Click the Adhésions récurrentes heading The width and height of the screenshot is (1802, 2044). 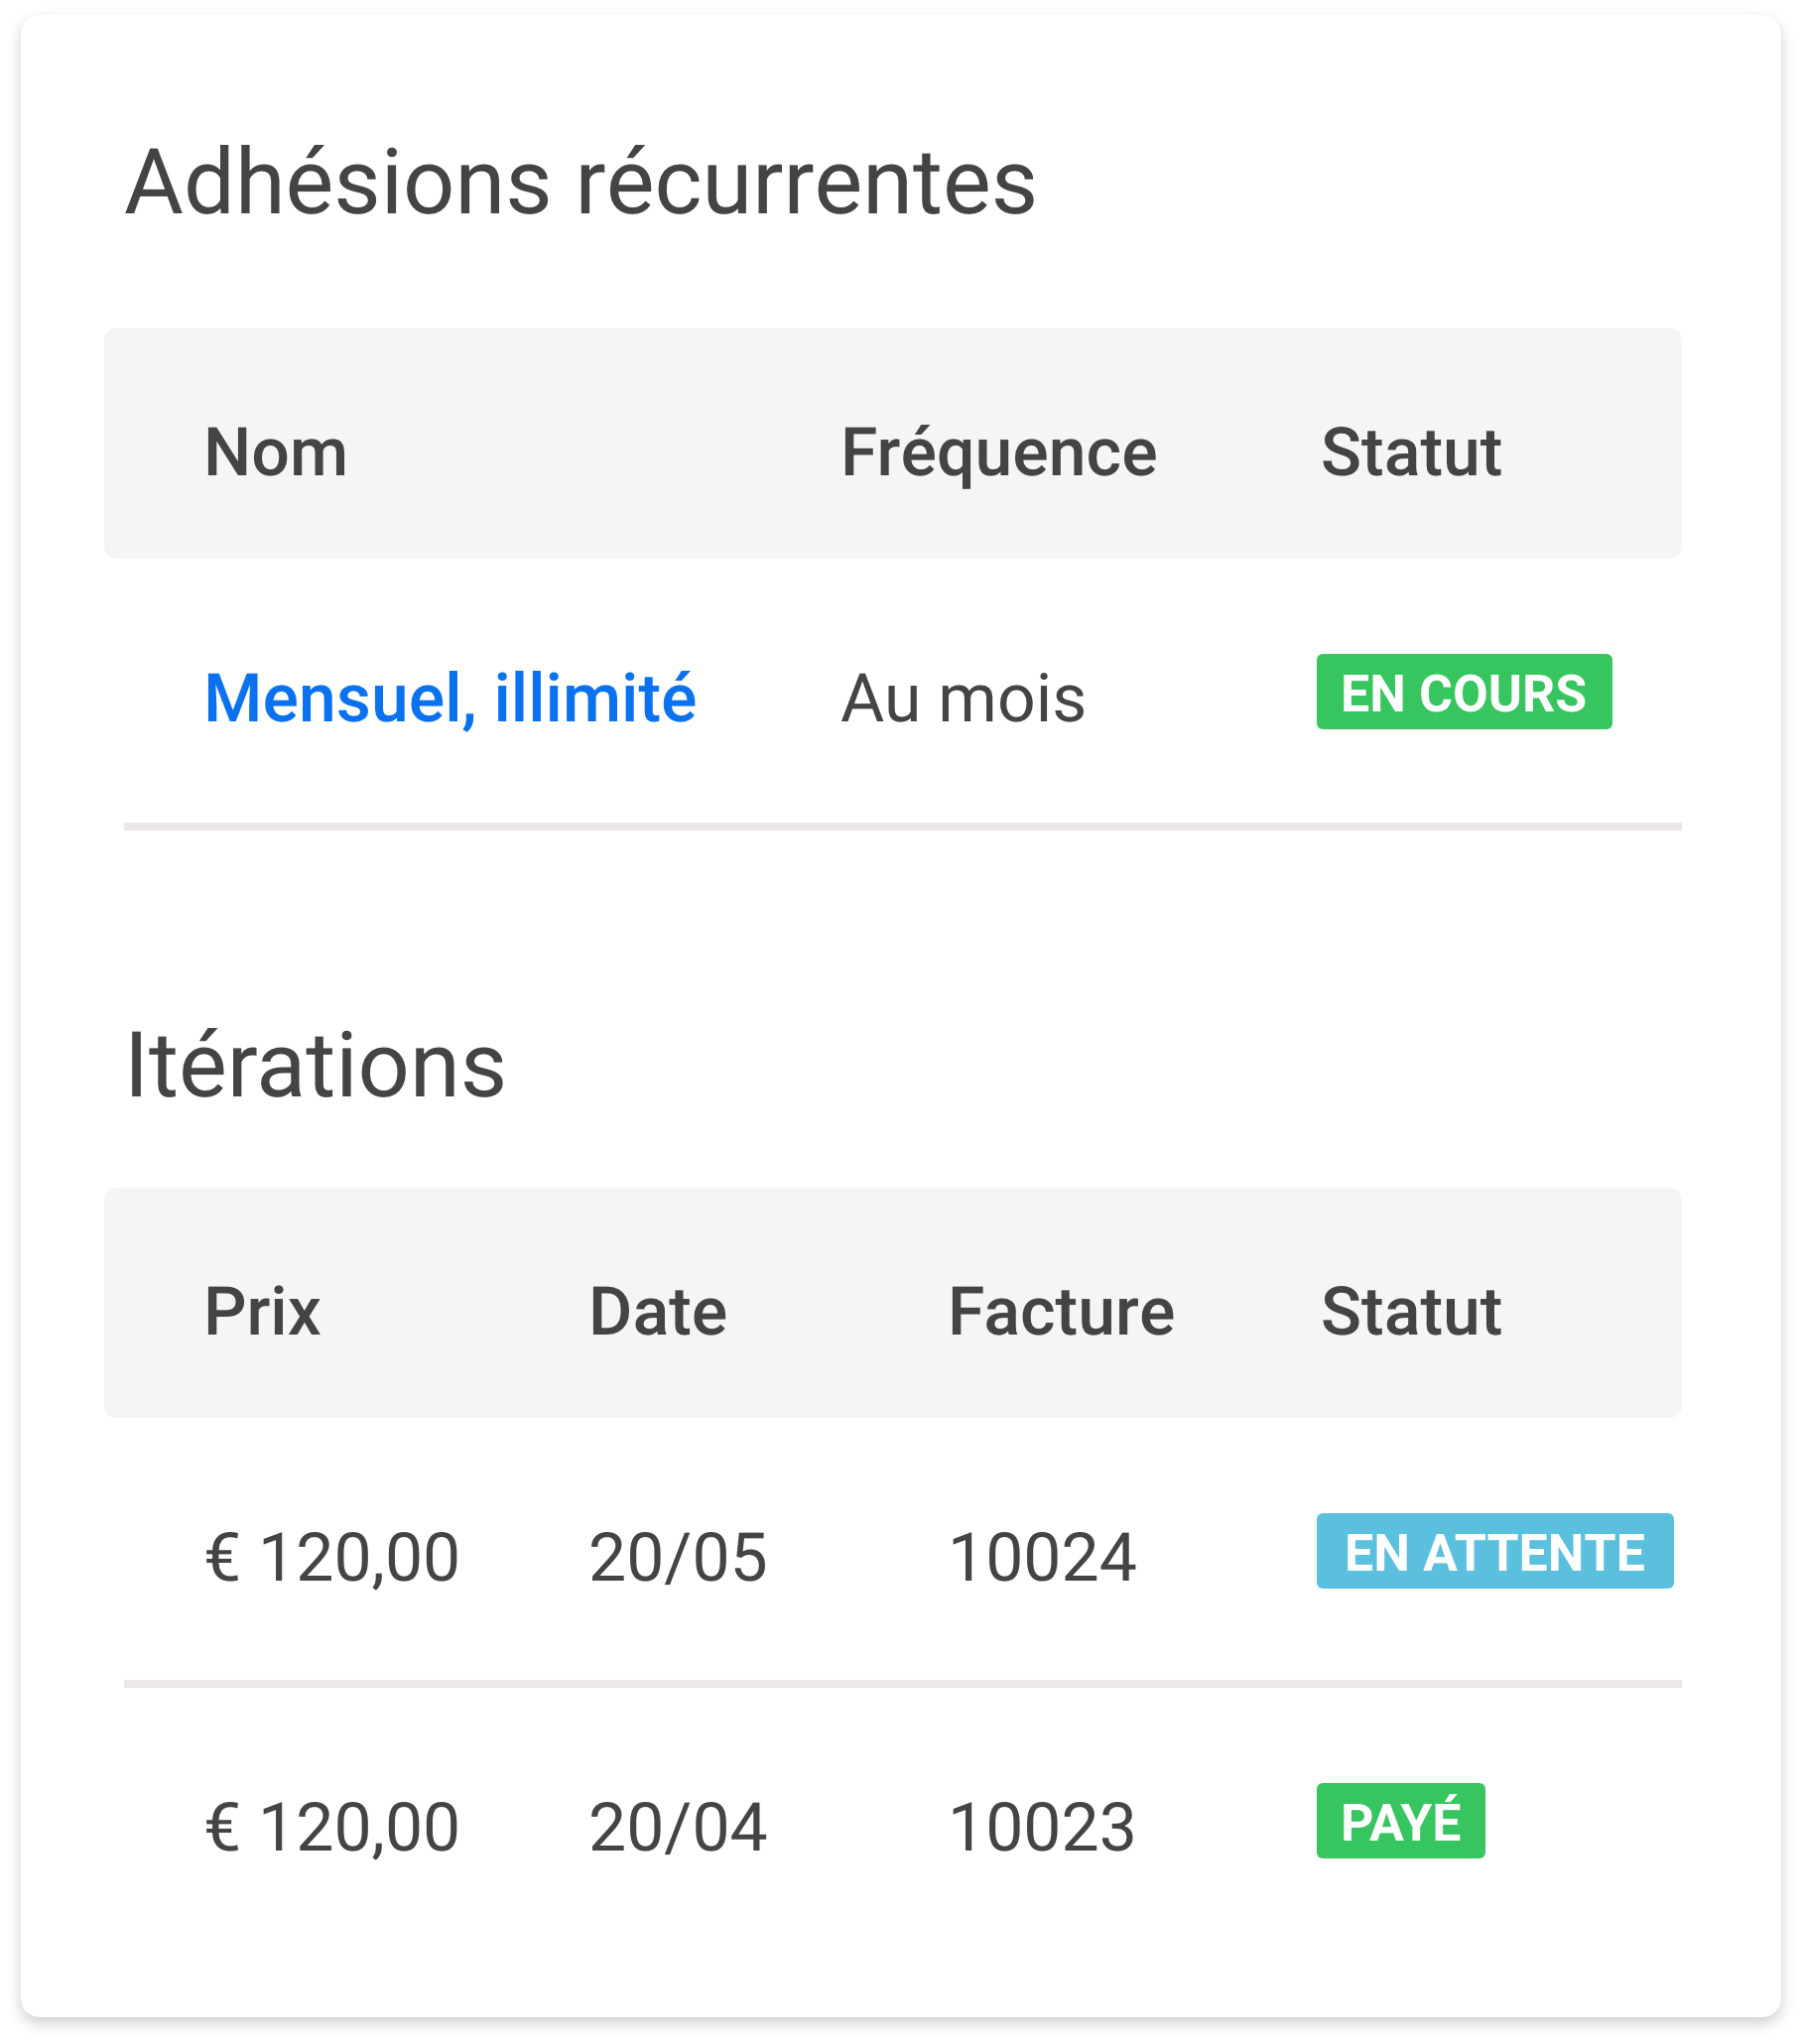click(x=580, y=183)
